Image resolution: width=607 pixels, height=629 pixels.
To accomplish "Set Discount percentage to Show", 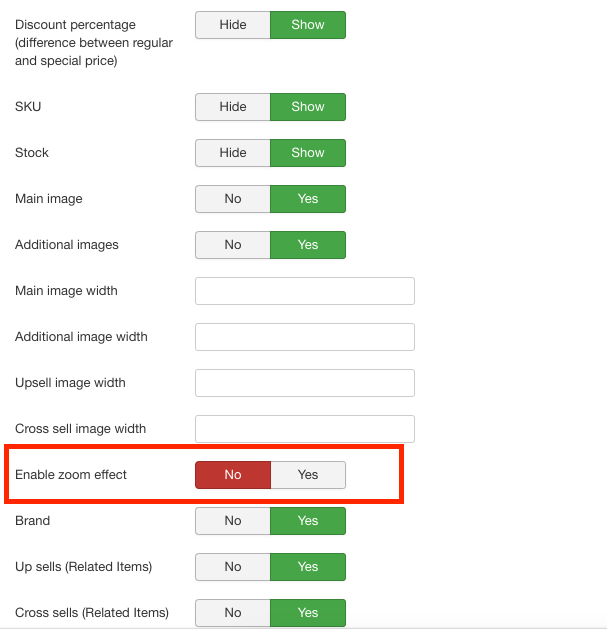I will pos(308,25).
